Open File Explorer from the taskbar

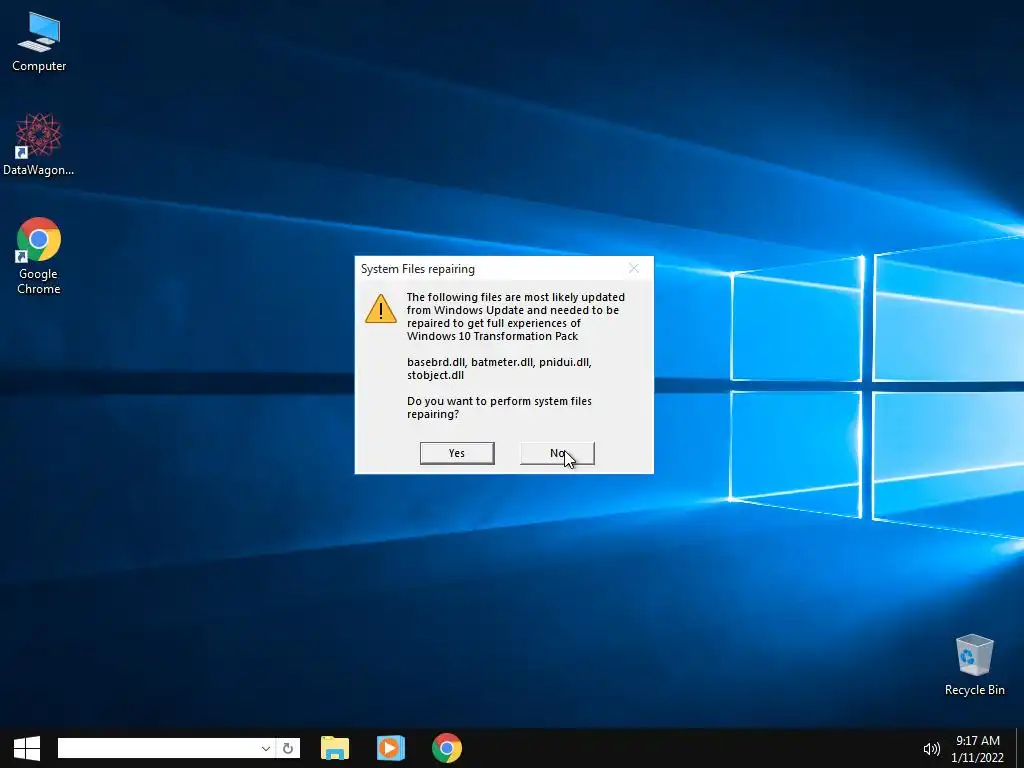coord(335,748)
